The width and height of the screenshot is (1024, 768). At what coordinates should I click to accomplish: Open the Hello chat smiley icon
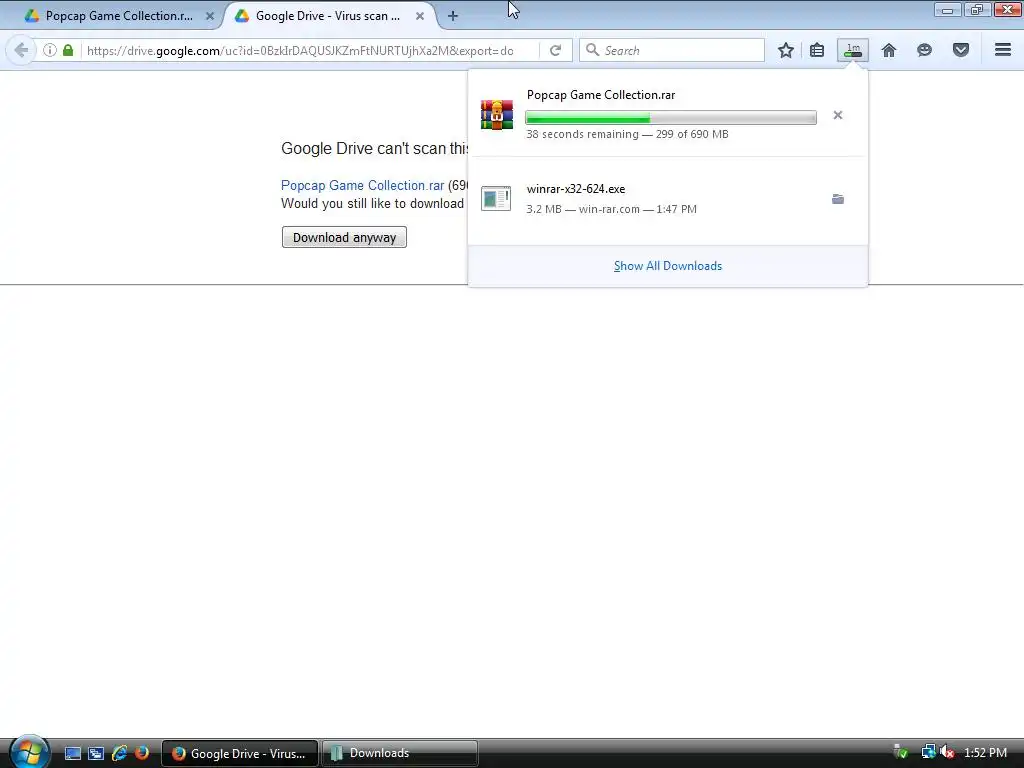coord(924,50)
